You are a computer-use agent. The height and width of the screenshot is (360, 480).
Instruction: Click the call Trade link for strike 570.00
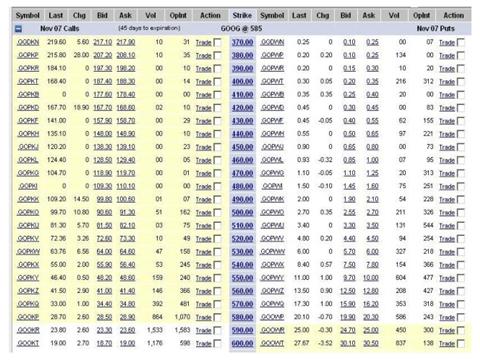click(x=203, y=304)
